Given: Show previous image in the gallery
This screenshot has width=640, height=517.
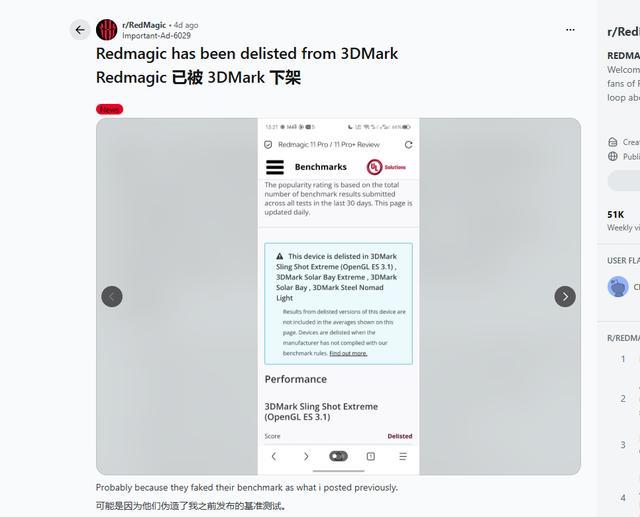Looking at the screenshot, I should pyautogui.click(x=112, y=297).
